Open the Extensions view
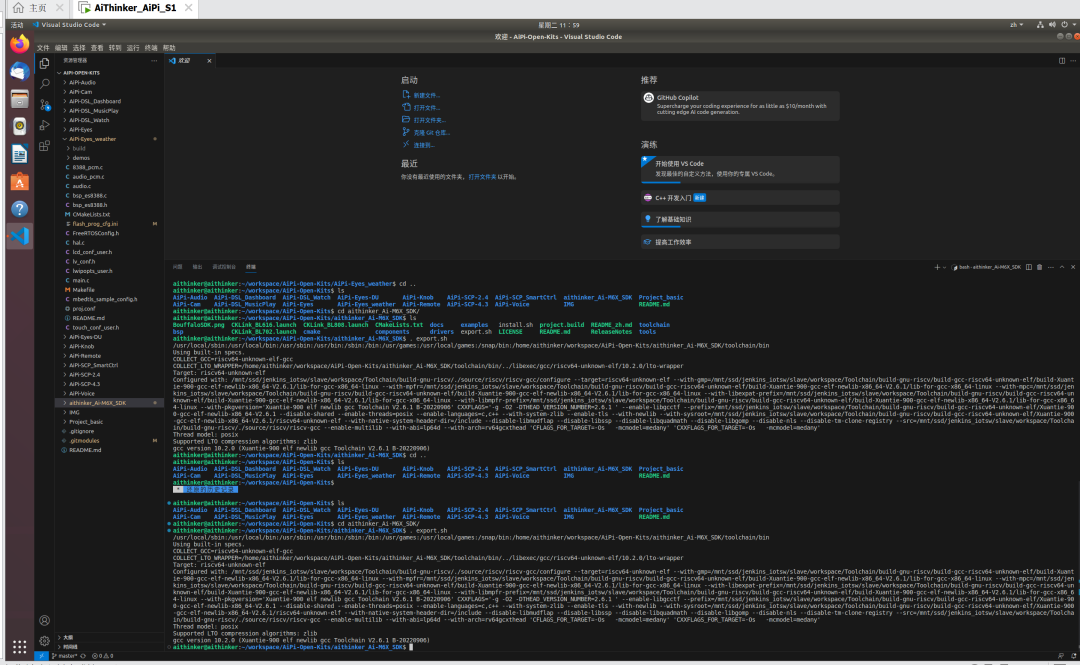 45,146
